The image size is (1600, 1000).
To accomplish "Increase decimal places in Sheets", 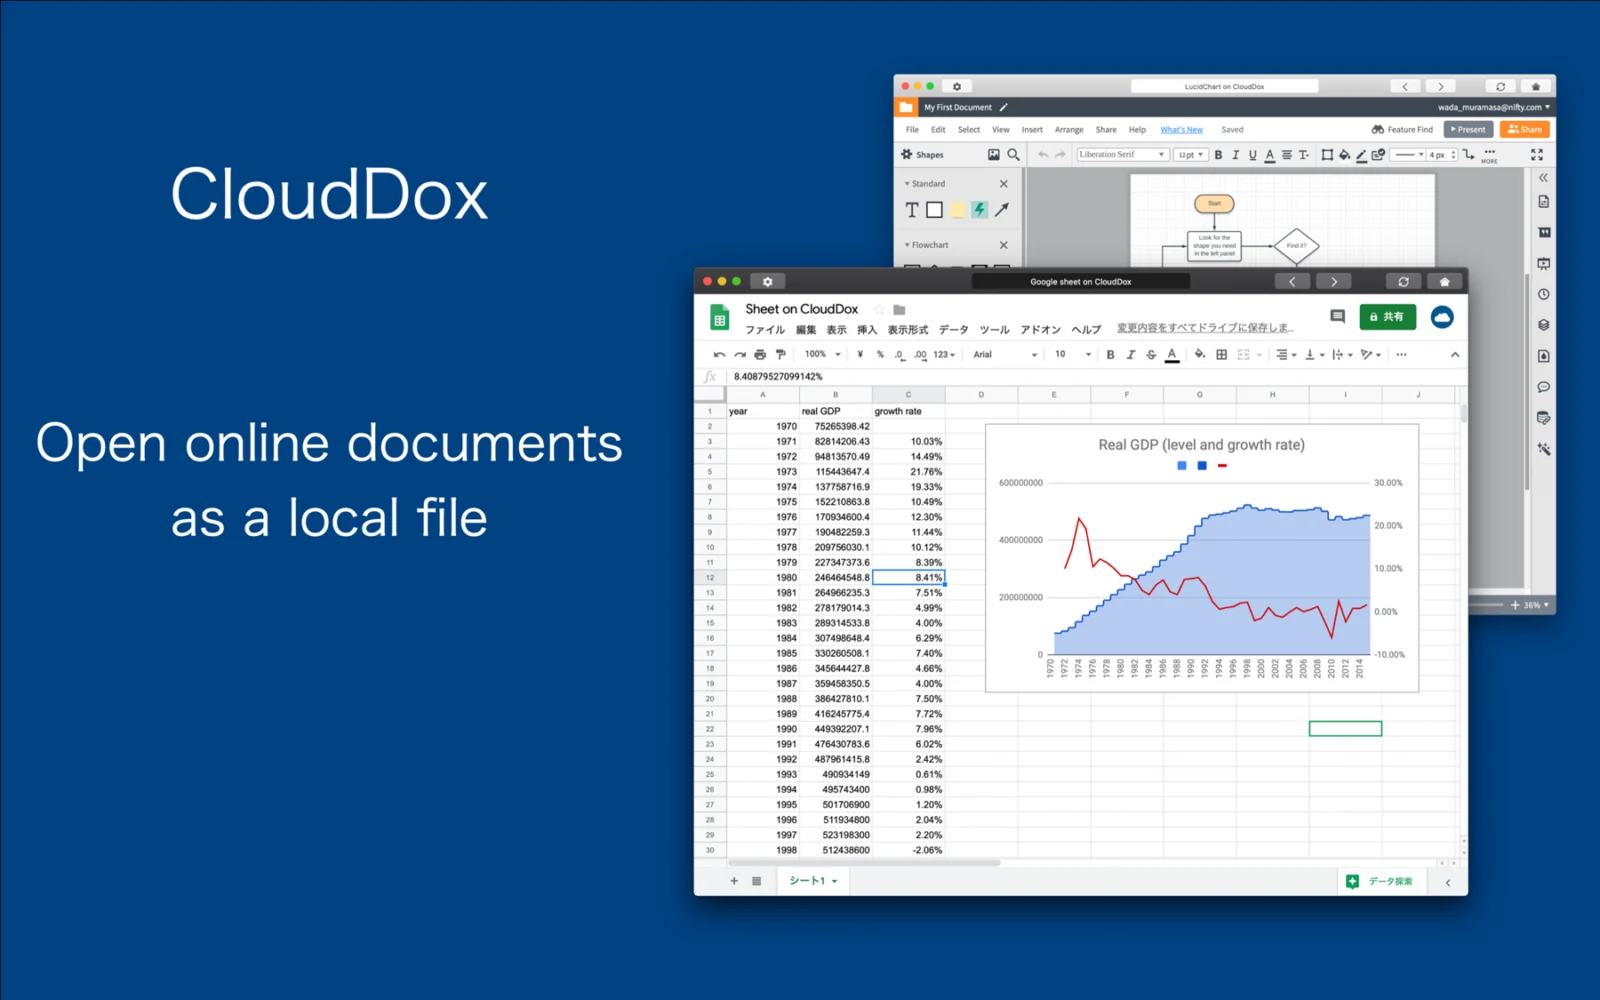I will click(920, 354).
